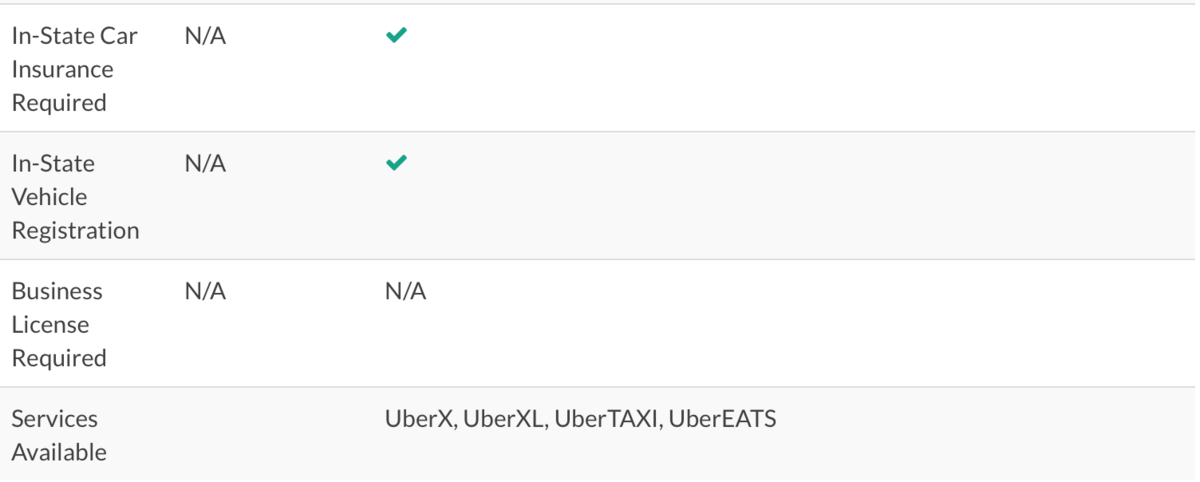Click the word Available in last row
The width and height of the screenshot is (1200, 482).
pyautogui.click(x=59, y=452)
